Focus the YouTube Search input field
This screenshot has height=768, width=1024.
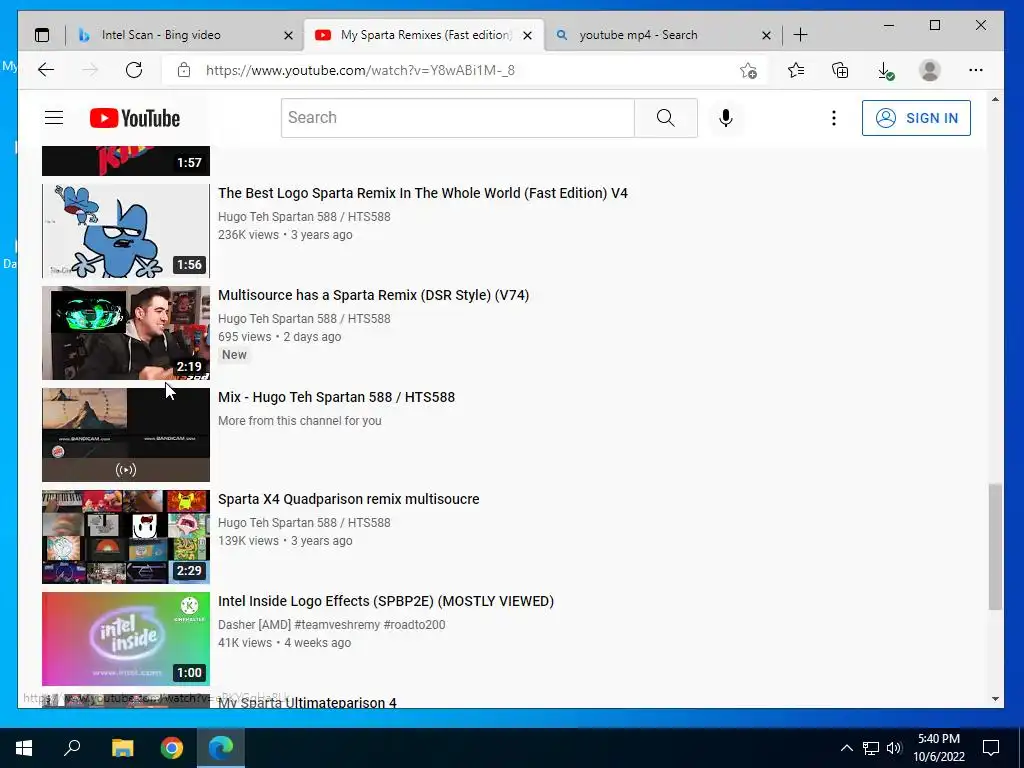(x=458, y=118)
